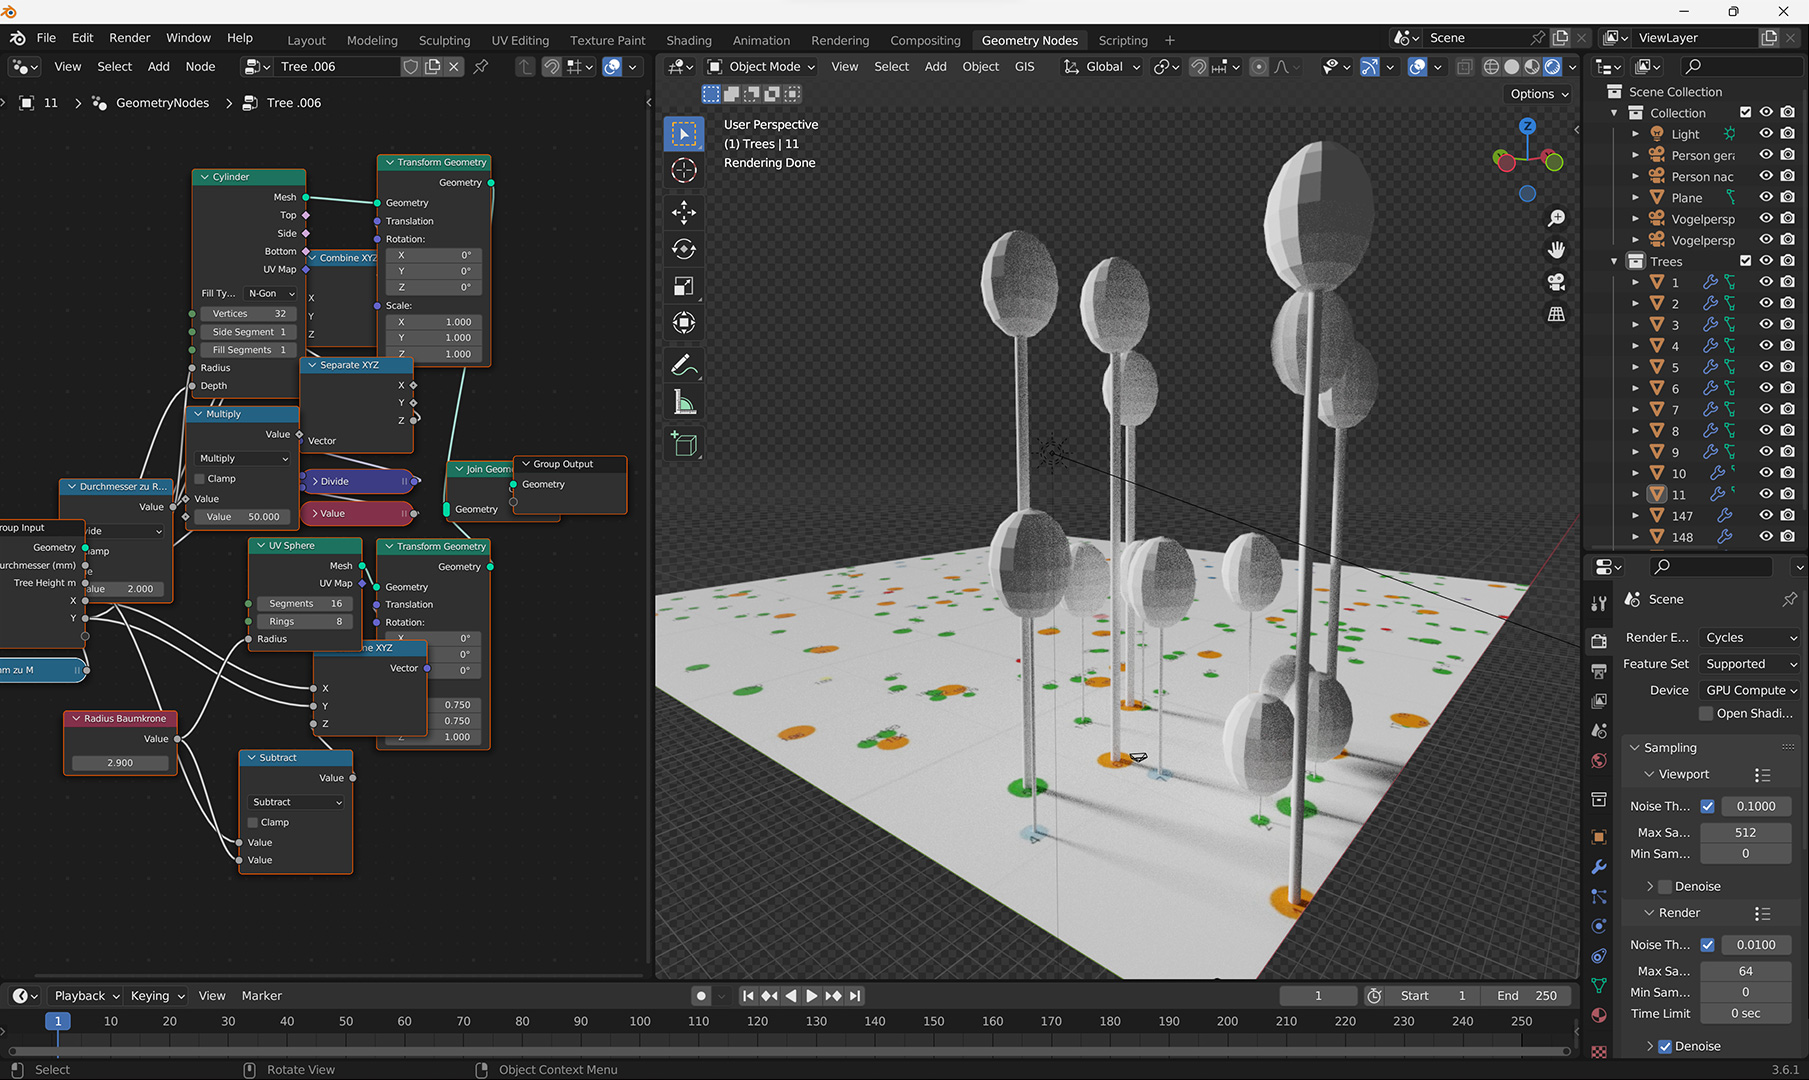The width and height of the screenshot is (1809, 1080).
Task: Select the Measure tool
Action: (x=684, y=402)
